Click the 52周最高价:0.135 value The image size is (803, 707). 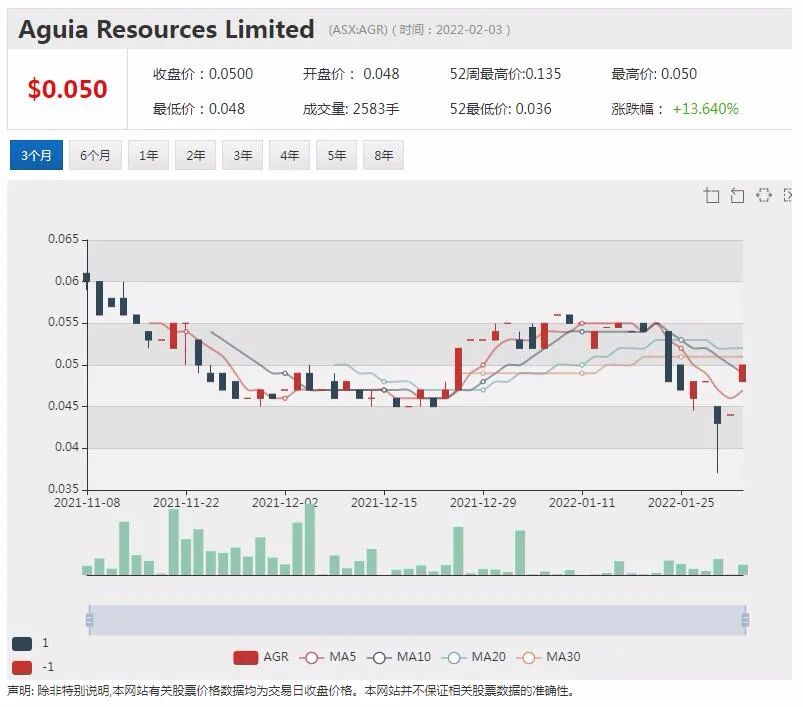[505, 74]
